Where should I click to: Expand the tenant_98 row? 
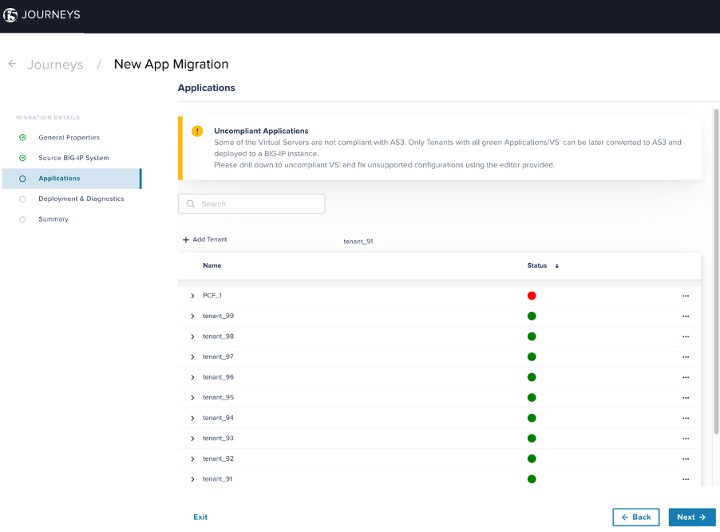tap(192, 337)
